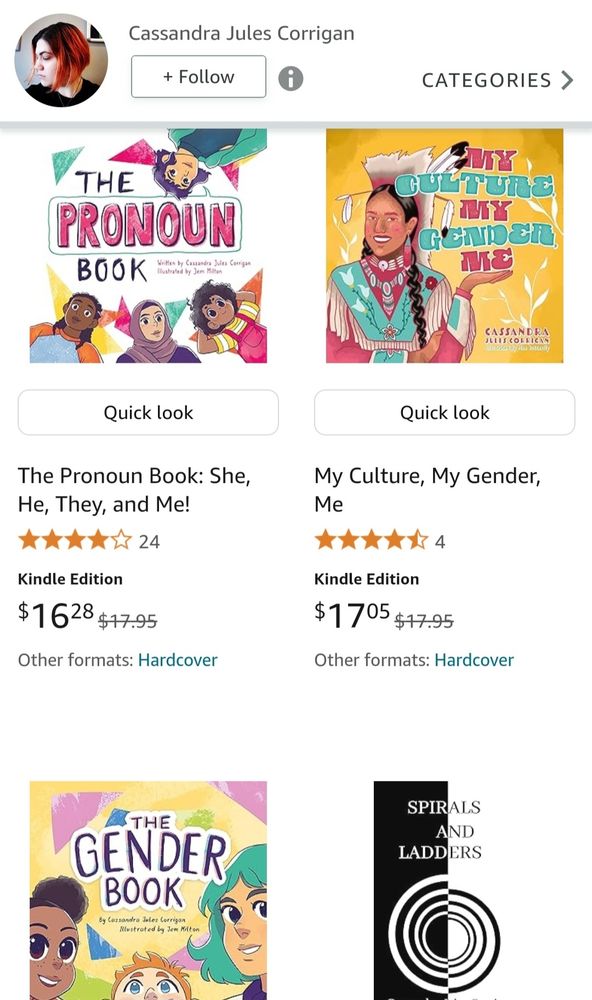
Task: Open The Pronoun Book title link
Action: (x=134, y=490)
